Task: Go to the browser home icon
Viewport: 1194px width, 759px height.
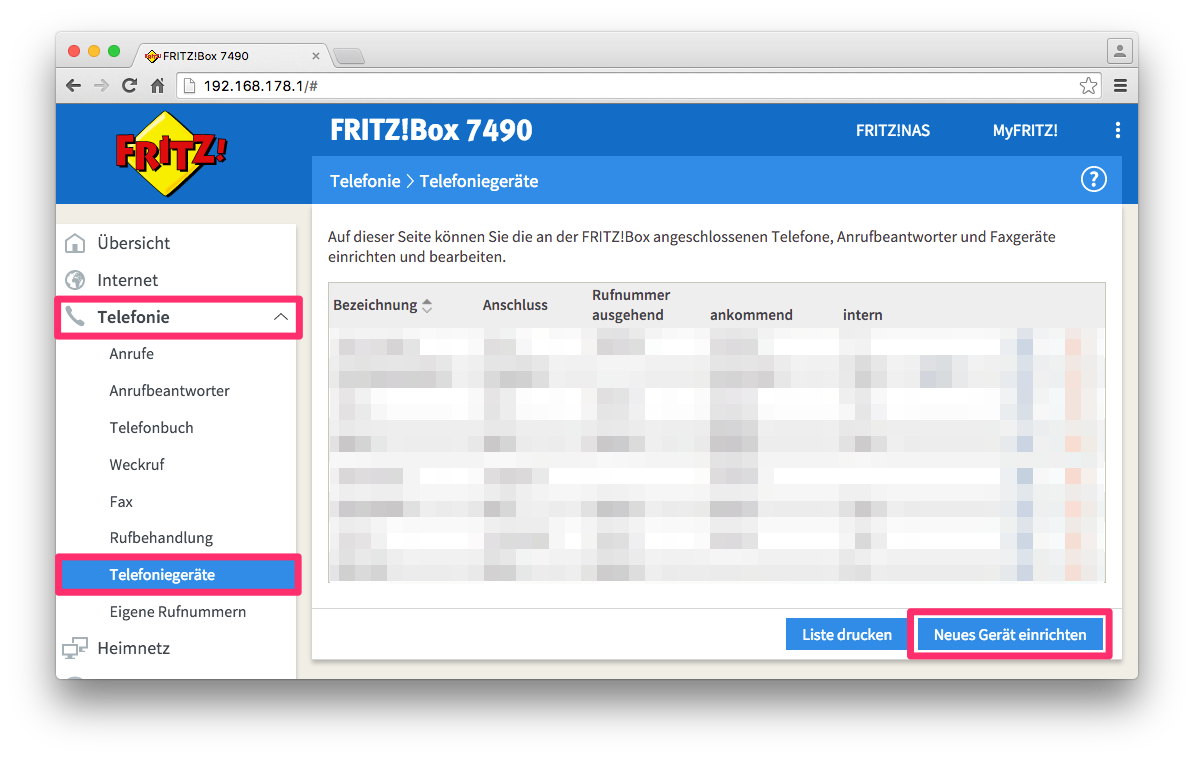Action: click(157, 85)
